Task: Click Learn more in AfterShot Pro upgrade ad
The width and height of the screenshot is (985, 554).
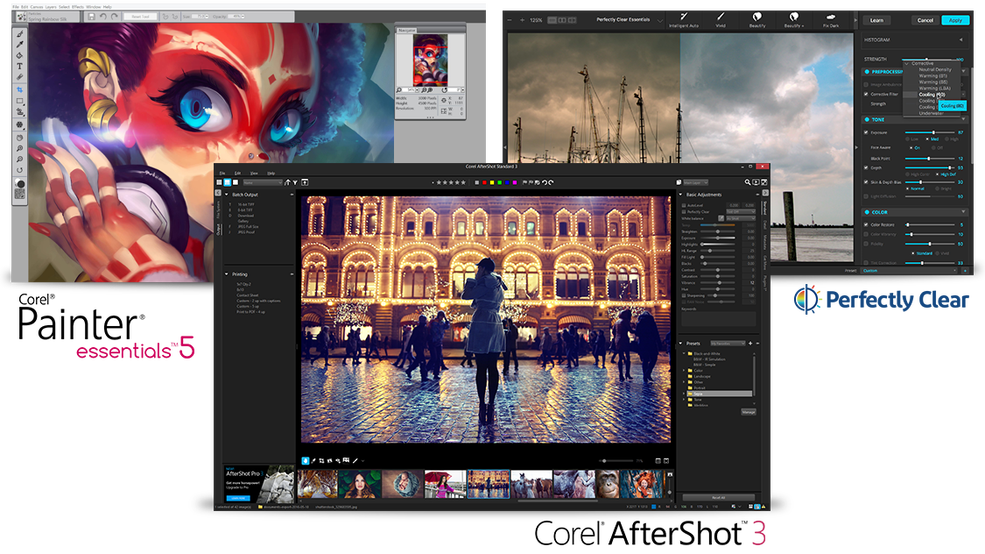Action: pyautogui.click(x=237, y=498)
